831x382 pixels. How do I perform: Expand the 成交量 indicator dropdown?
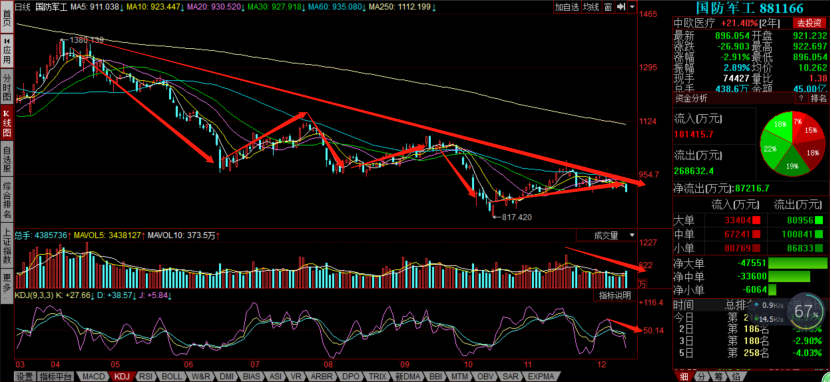click(632, 235)
